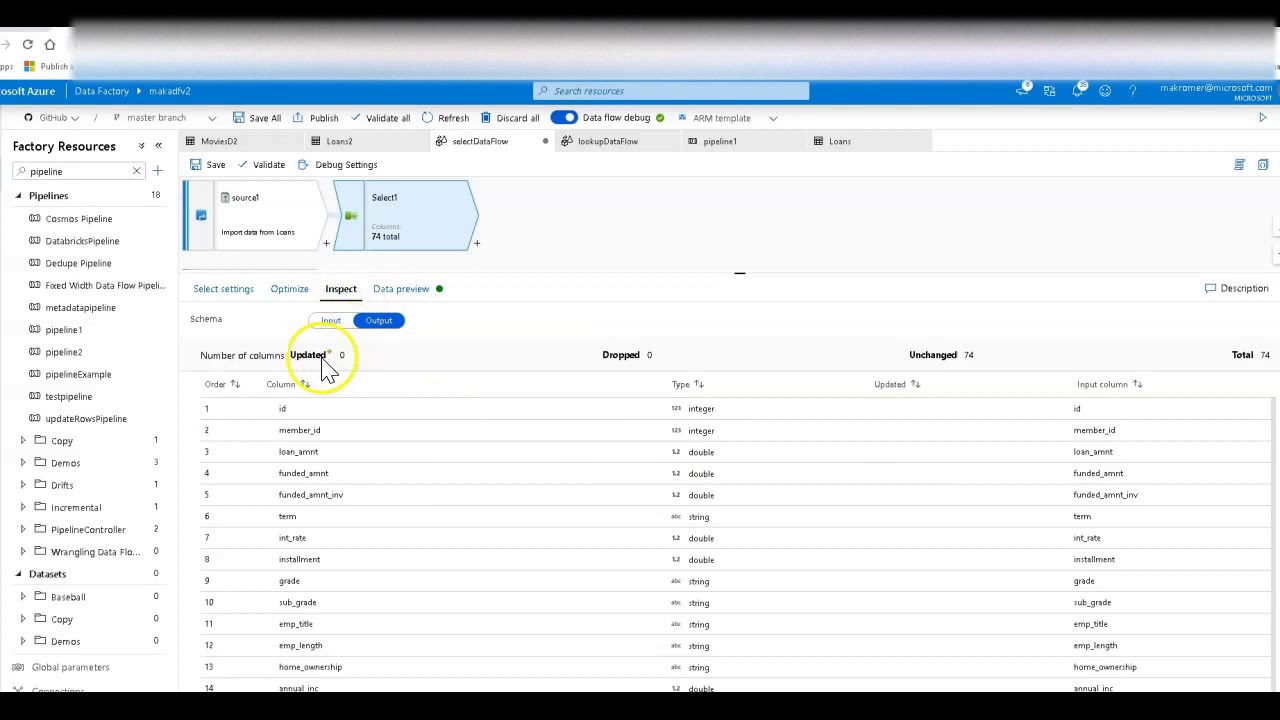Screen dimensions: 1280x720
Task: Open the script view icon at the canvas right
Action: (x=1239, y=165)
